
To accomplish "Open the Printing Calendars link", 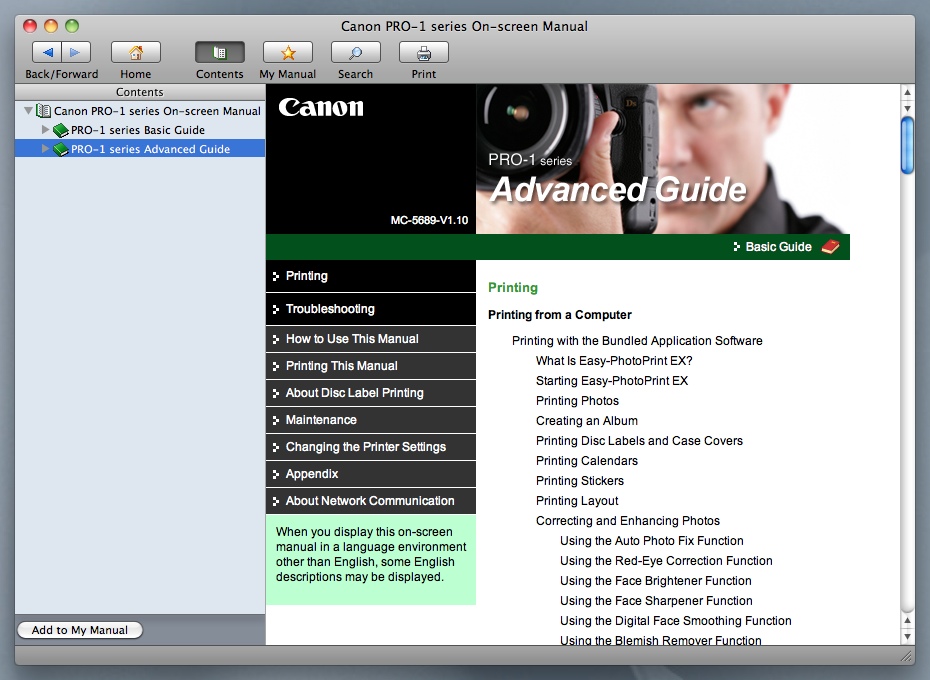I will (x=586, y=461).
